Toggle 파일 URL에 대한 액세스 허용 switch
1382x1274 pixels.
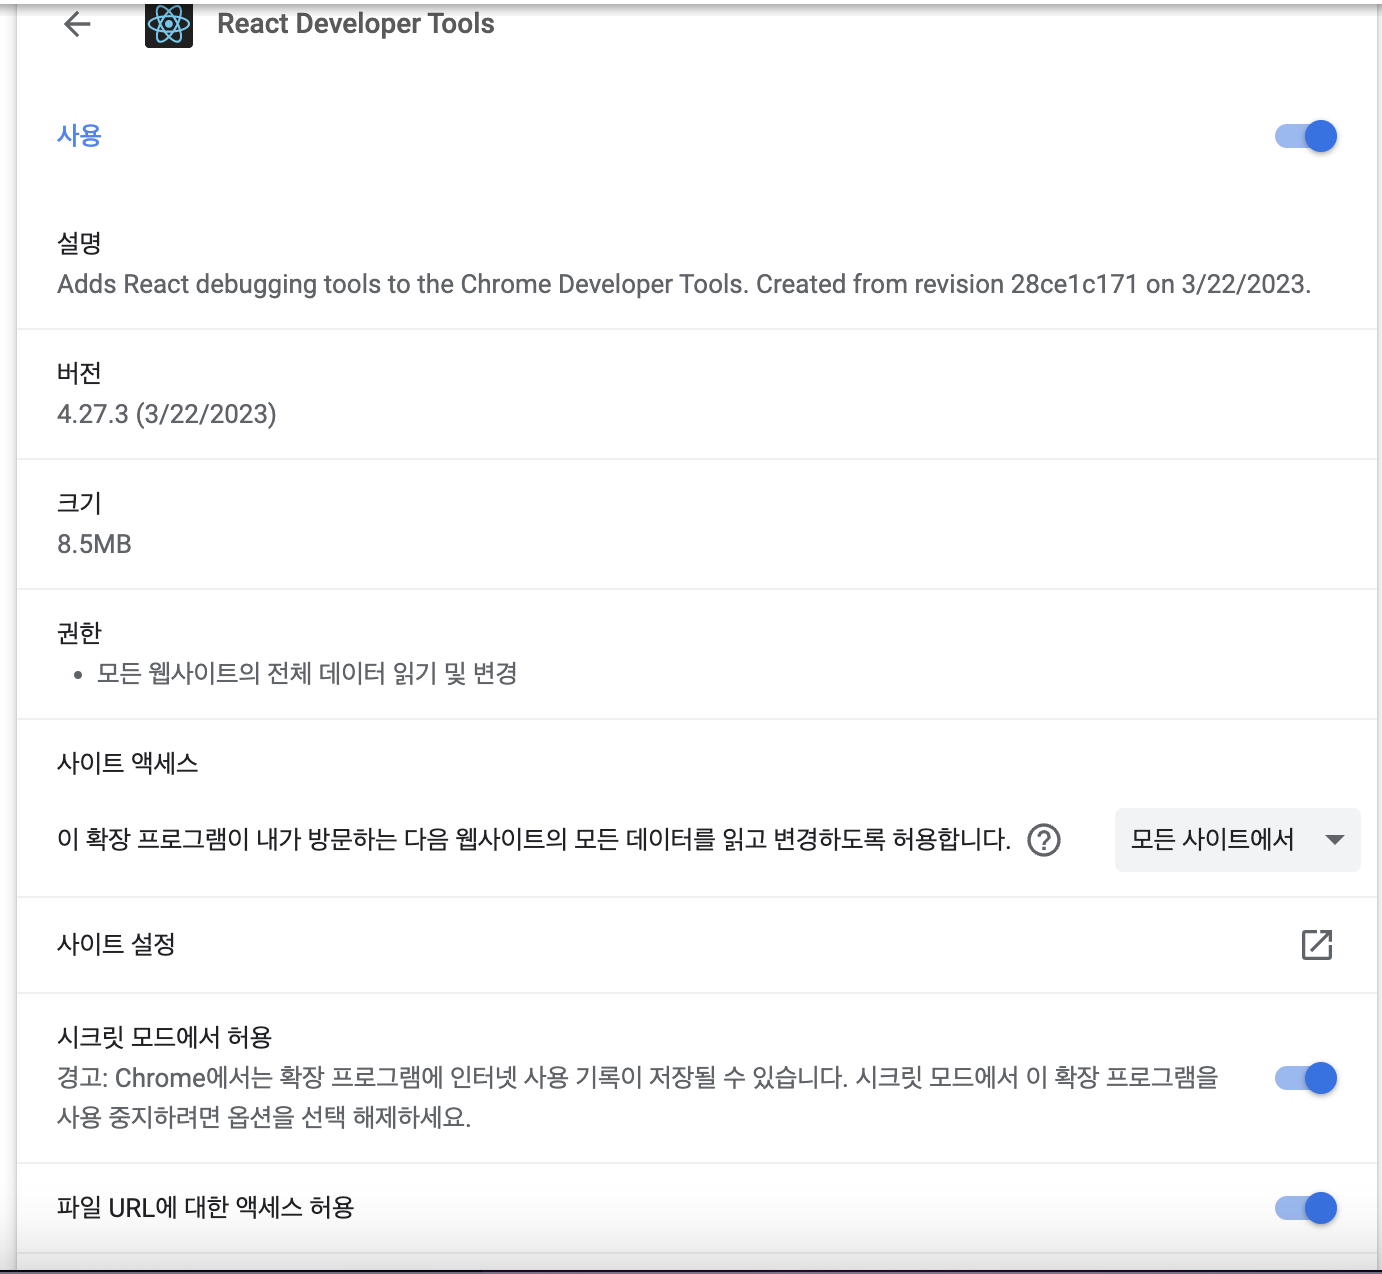pos(1306,1208)
